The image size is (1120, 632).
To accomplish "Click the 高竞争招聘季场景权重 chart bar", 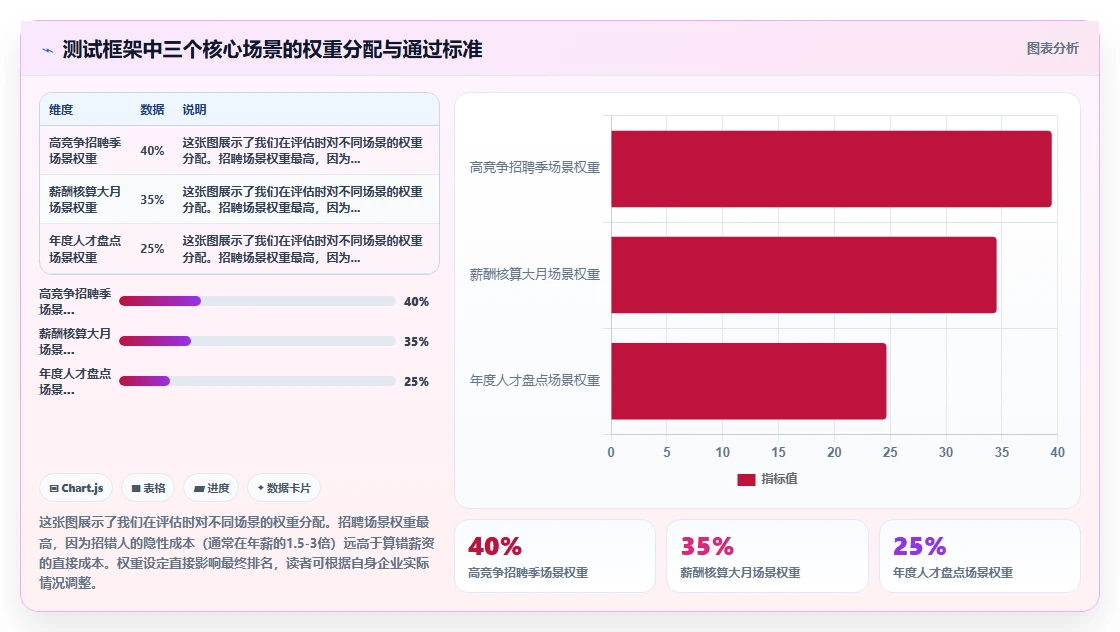I will tap(831, 169).
